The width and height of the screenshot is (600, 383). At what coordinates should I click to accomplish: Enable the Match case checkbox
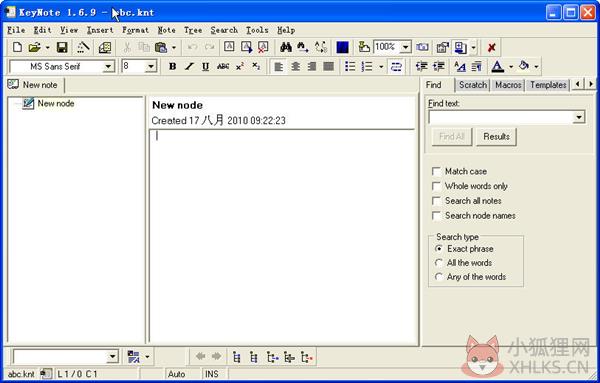tap(436, 171)
